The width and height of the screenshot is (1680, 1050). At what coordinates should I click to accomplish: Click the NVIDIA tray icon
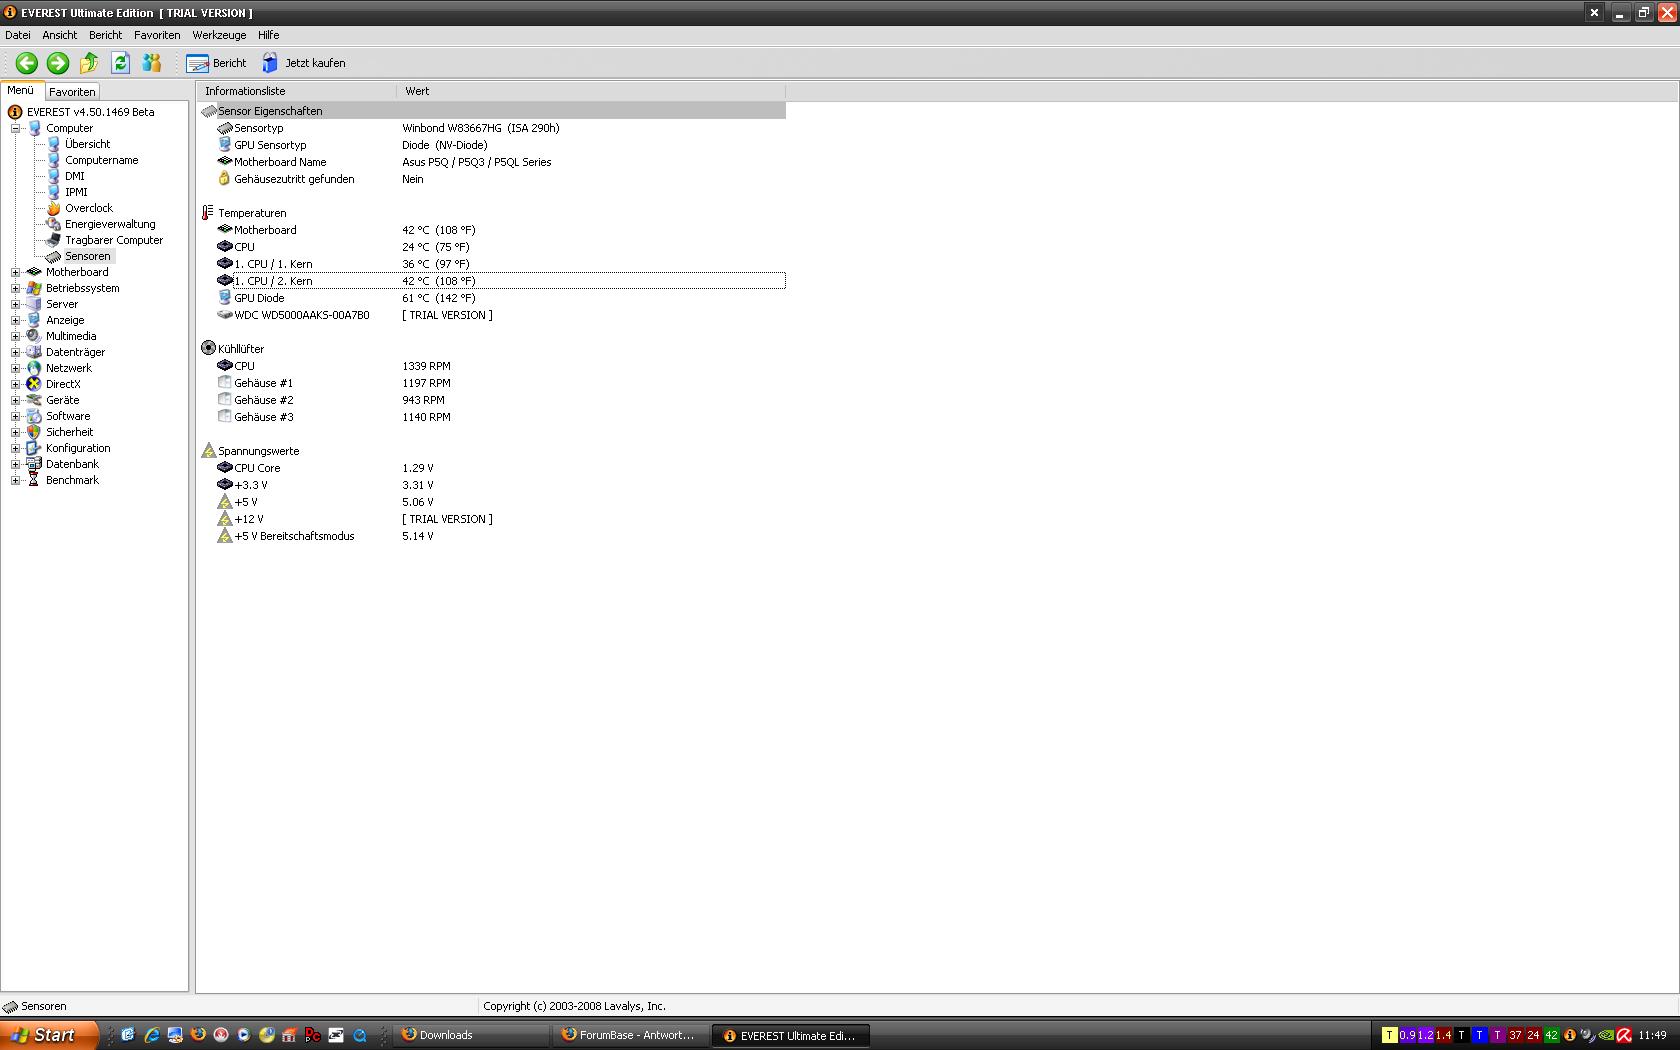tap(1606, 1035)
